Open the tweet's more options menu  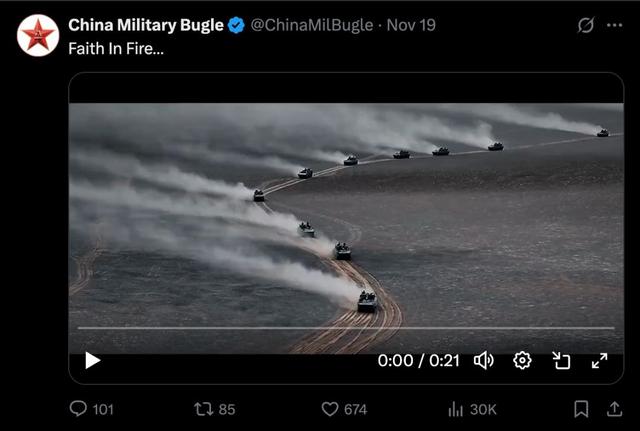point(614,26)
